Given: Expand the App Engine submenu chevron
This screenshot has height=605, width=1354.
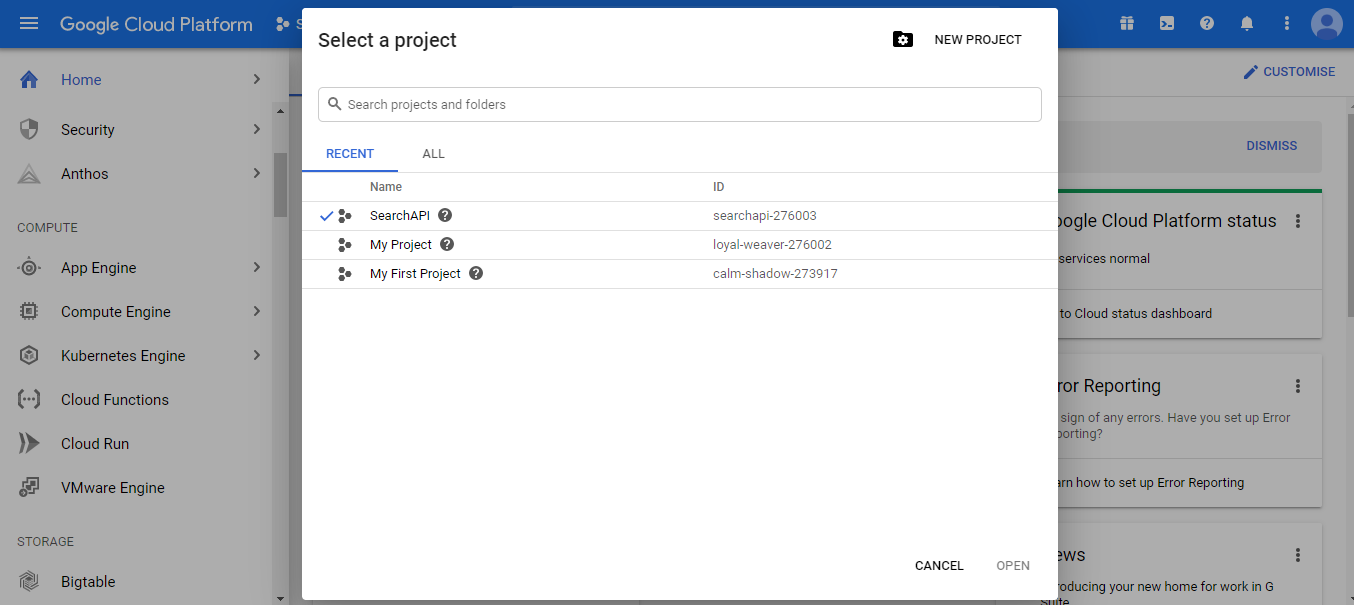Looking at the screenshot, I should (x=257, y=267).
